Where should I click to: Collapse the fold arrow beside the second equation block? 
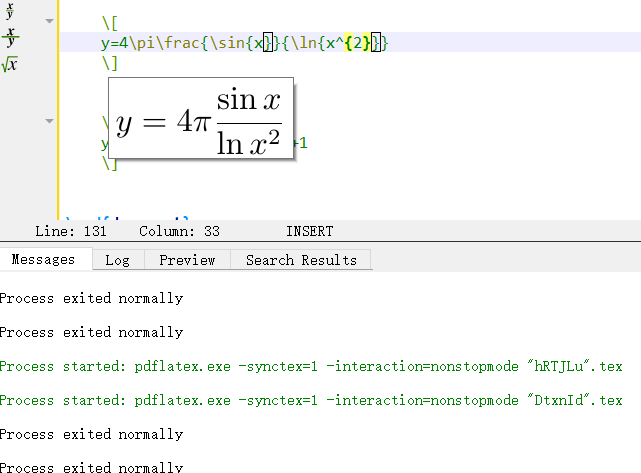point(49,121)
